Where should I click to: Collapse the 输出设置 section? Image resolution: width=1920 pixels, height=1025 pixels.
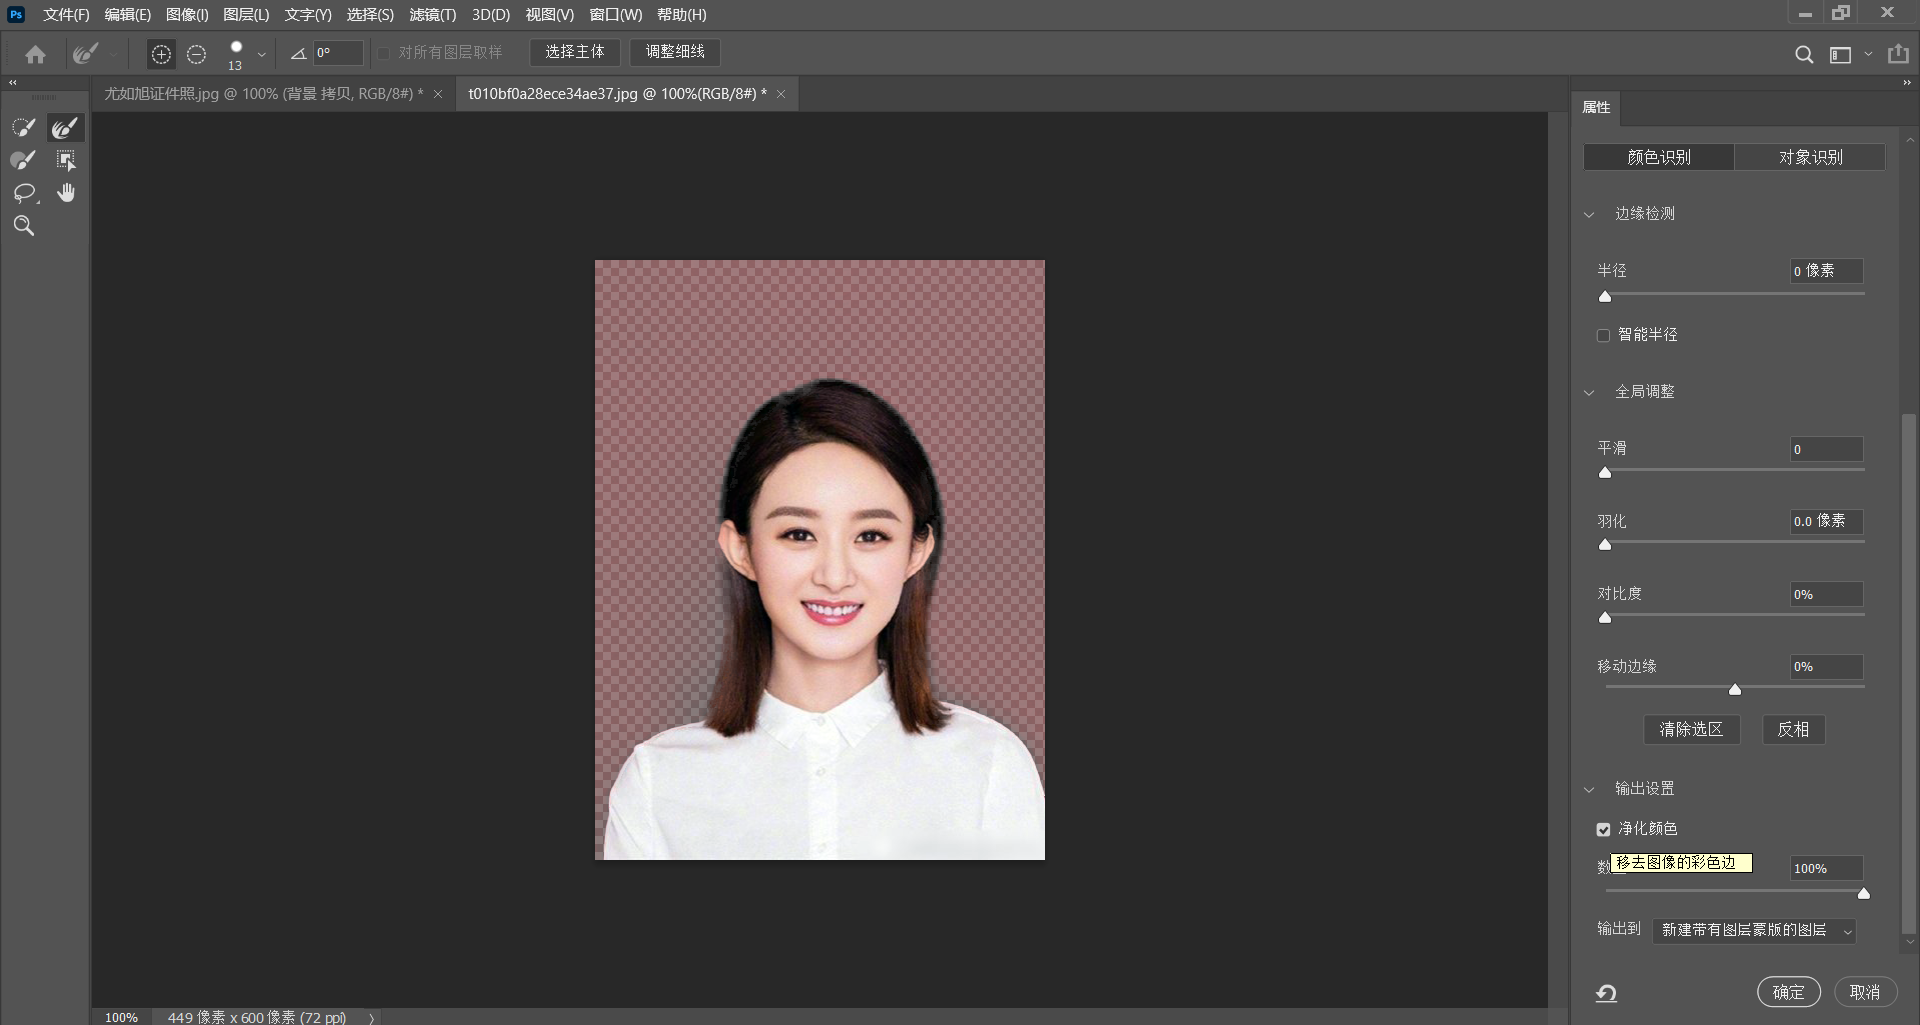[1589, 790]
